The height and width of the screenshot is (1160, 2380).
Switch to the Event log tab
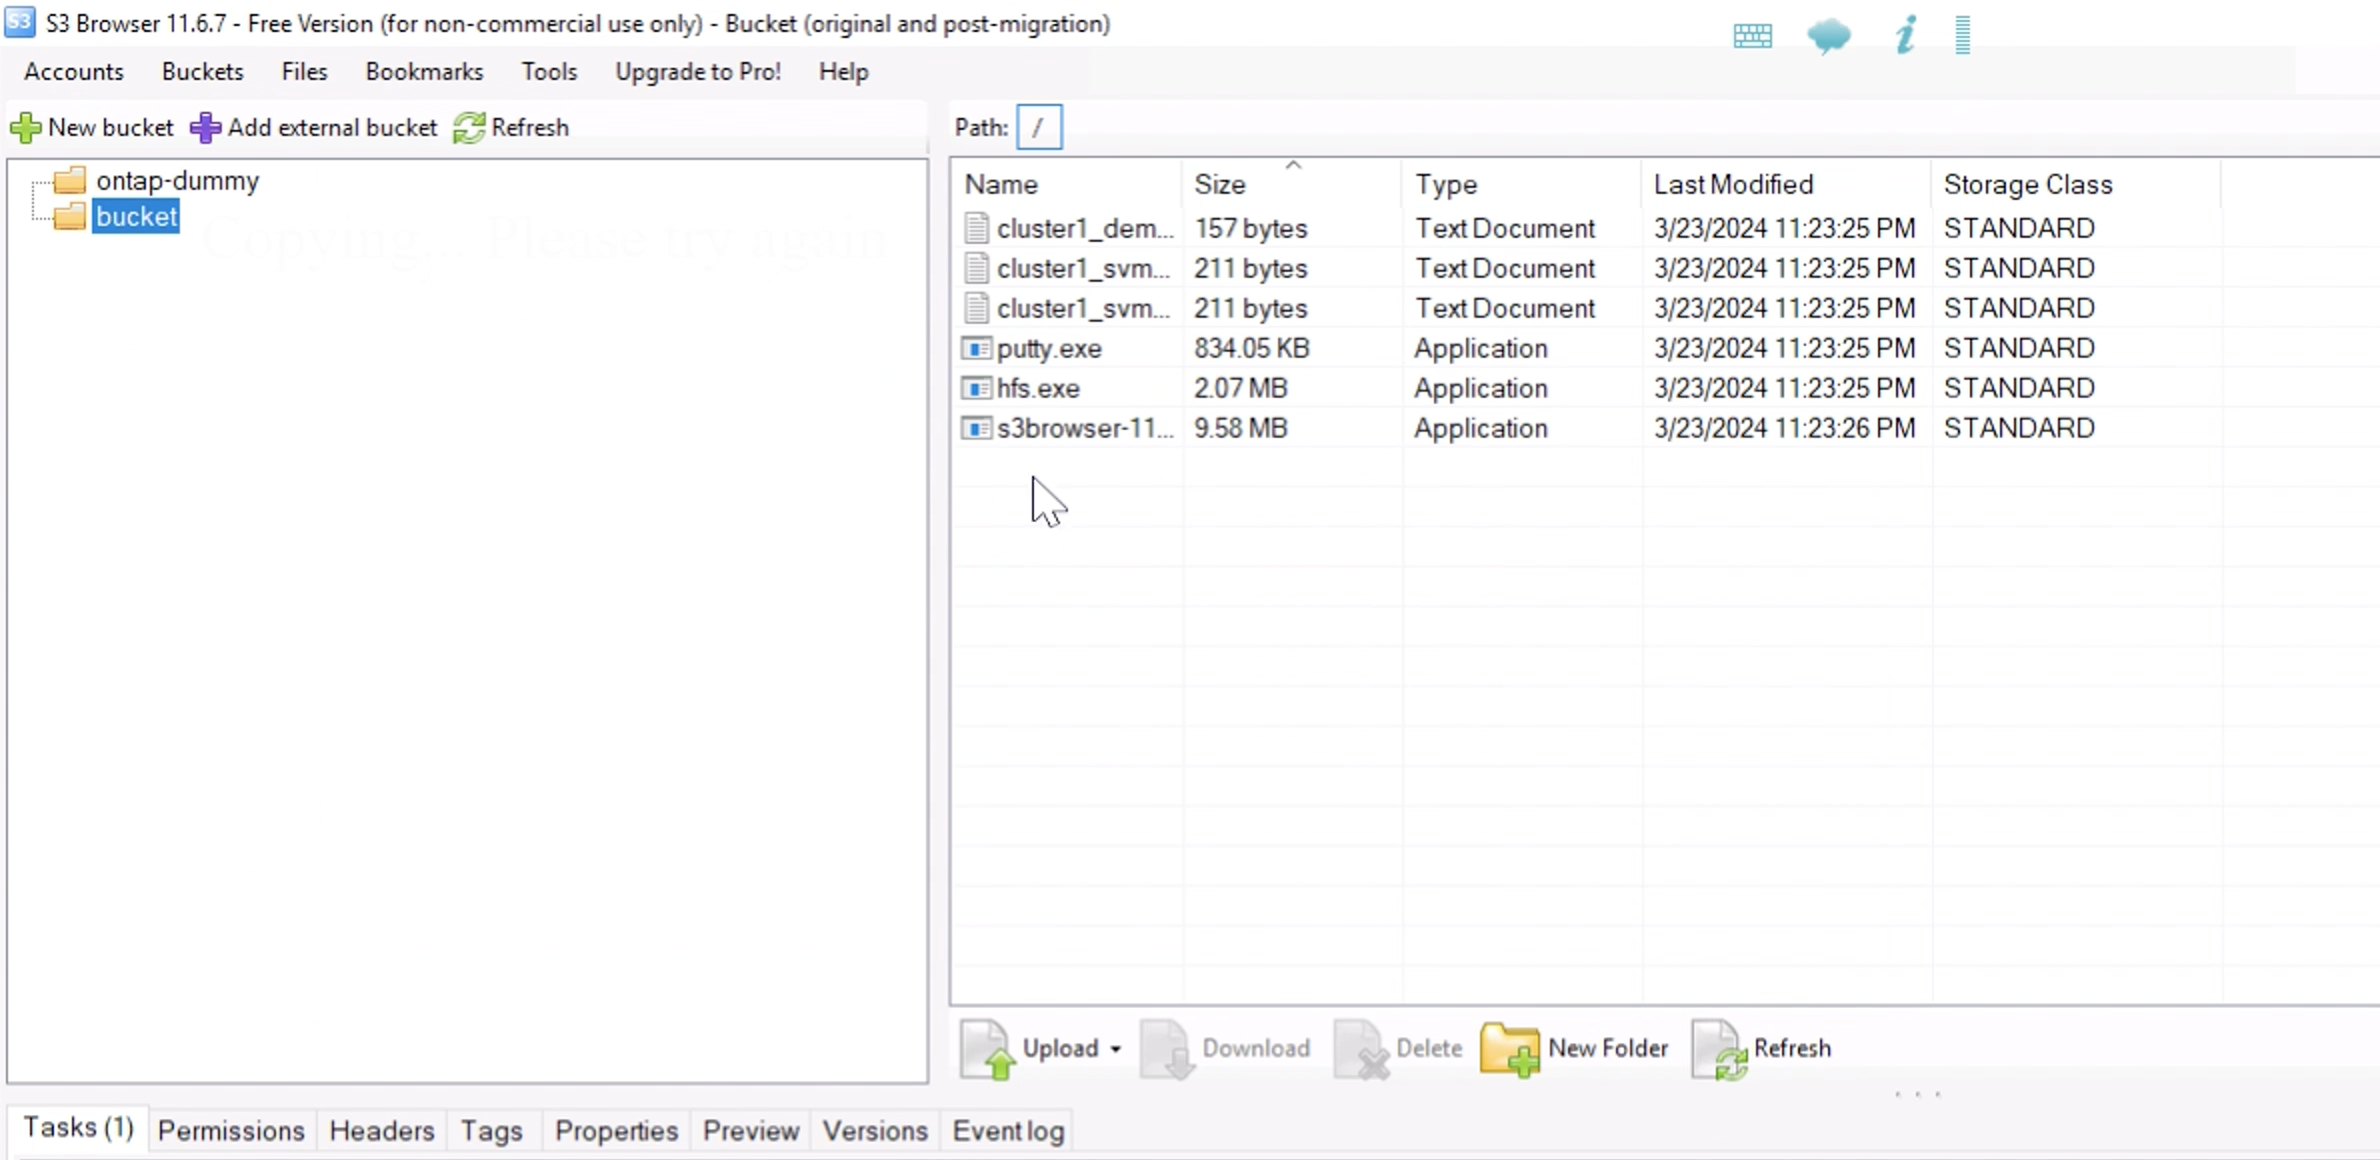click(1009, 1130)
